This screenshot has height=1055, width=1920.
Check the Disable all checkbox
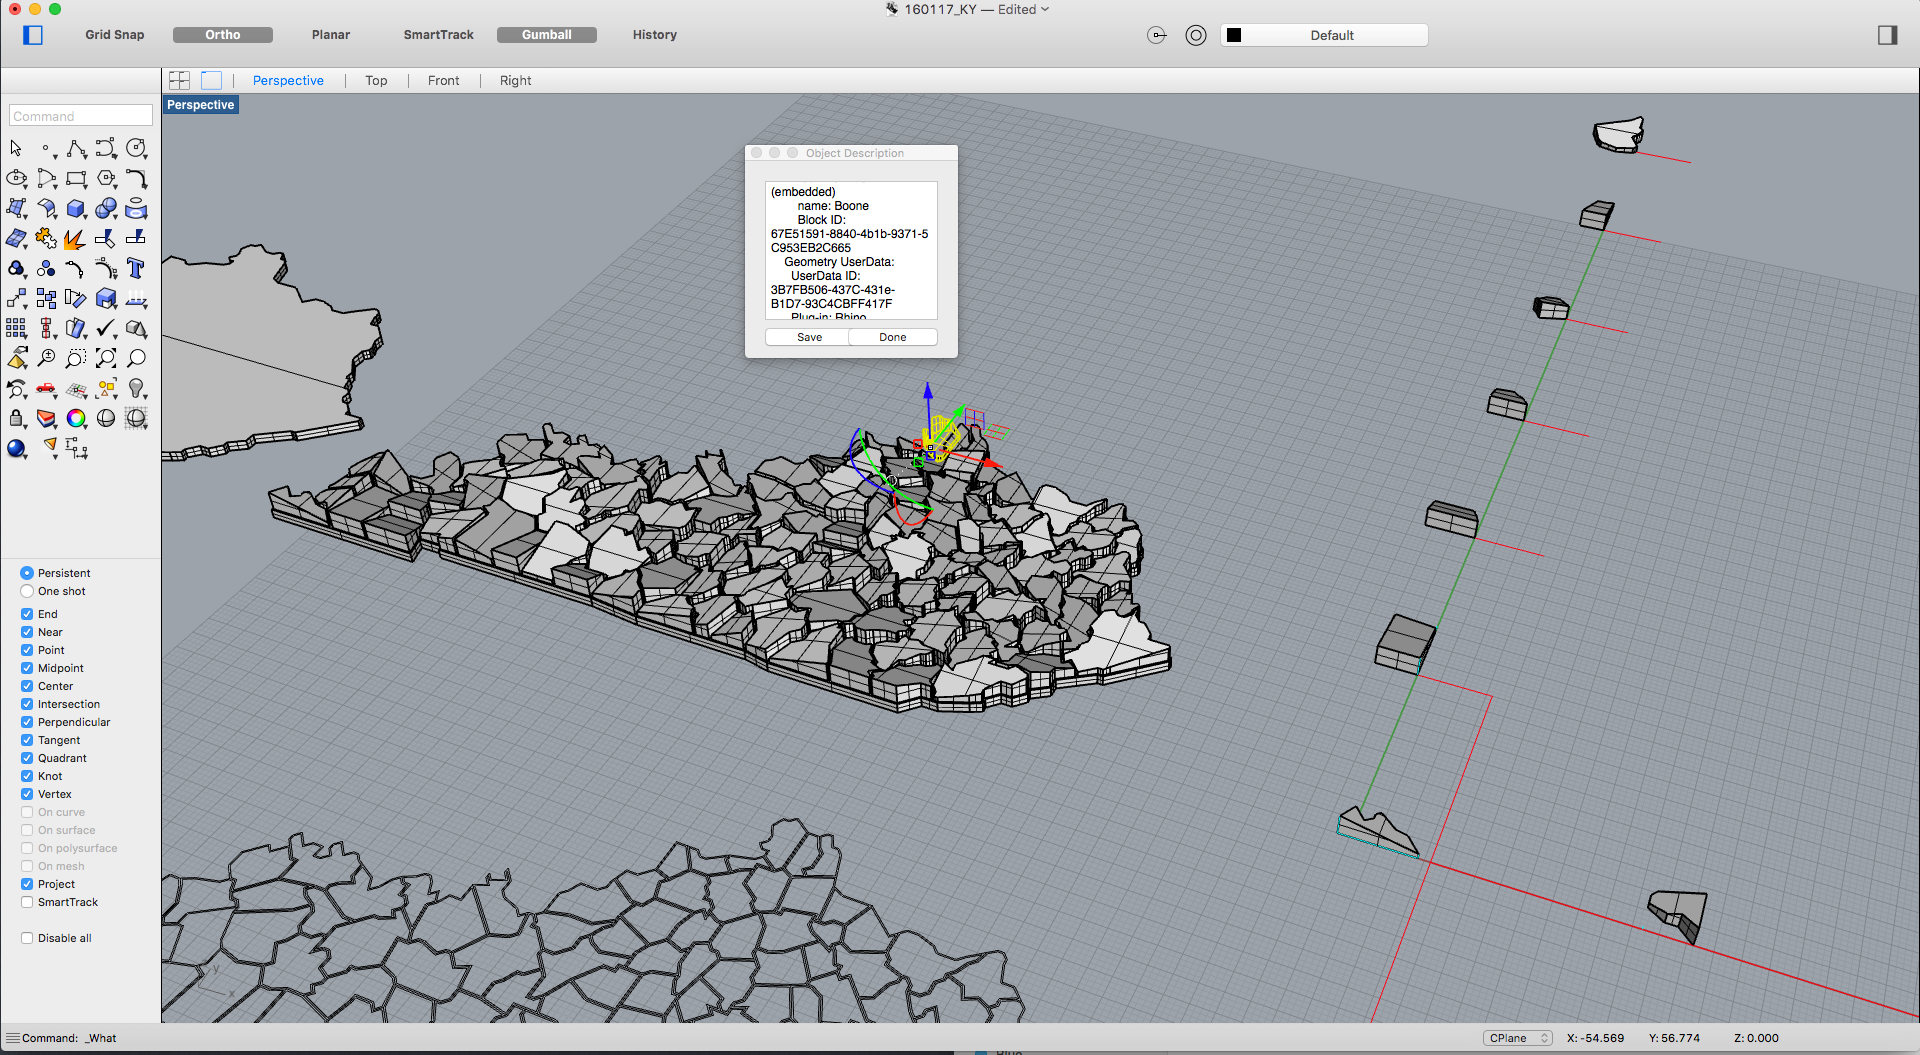click(27, 938)
